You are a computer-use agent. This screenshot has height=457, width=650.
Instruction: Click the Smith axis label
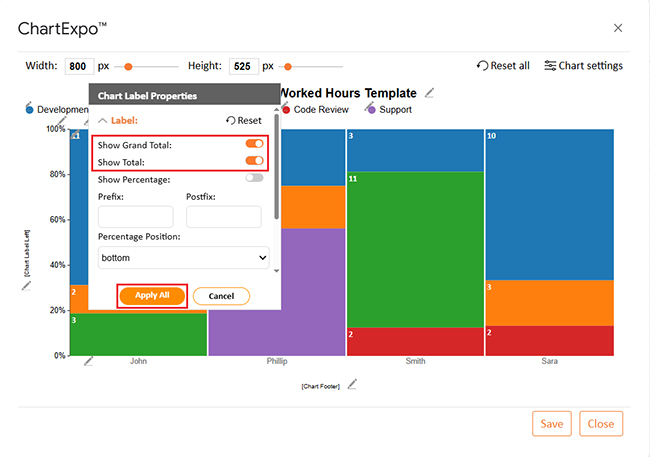(415, 361)
